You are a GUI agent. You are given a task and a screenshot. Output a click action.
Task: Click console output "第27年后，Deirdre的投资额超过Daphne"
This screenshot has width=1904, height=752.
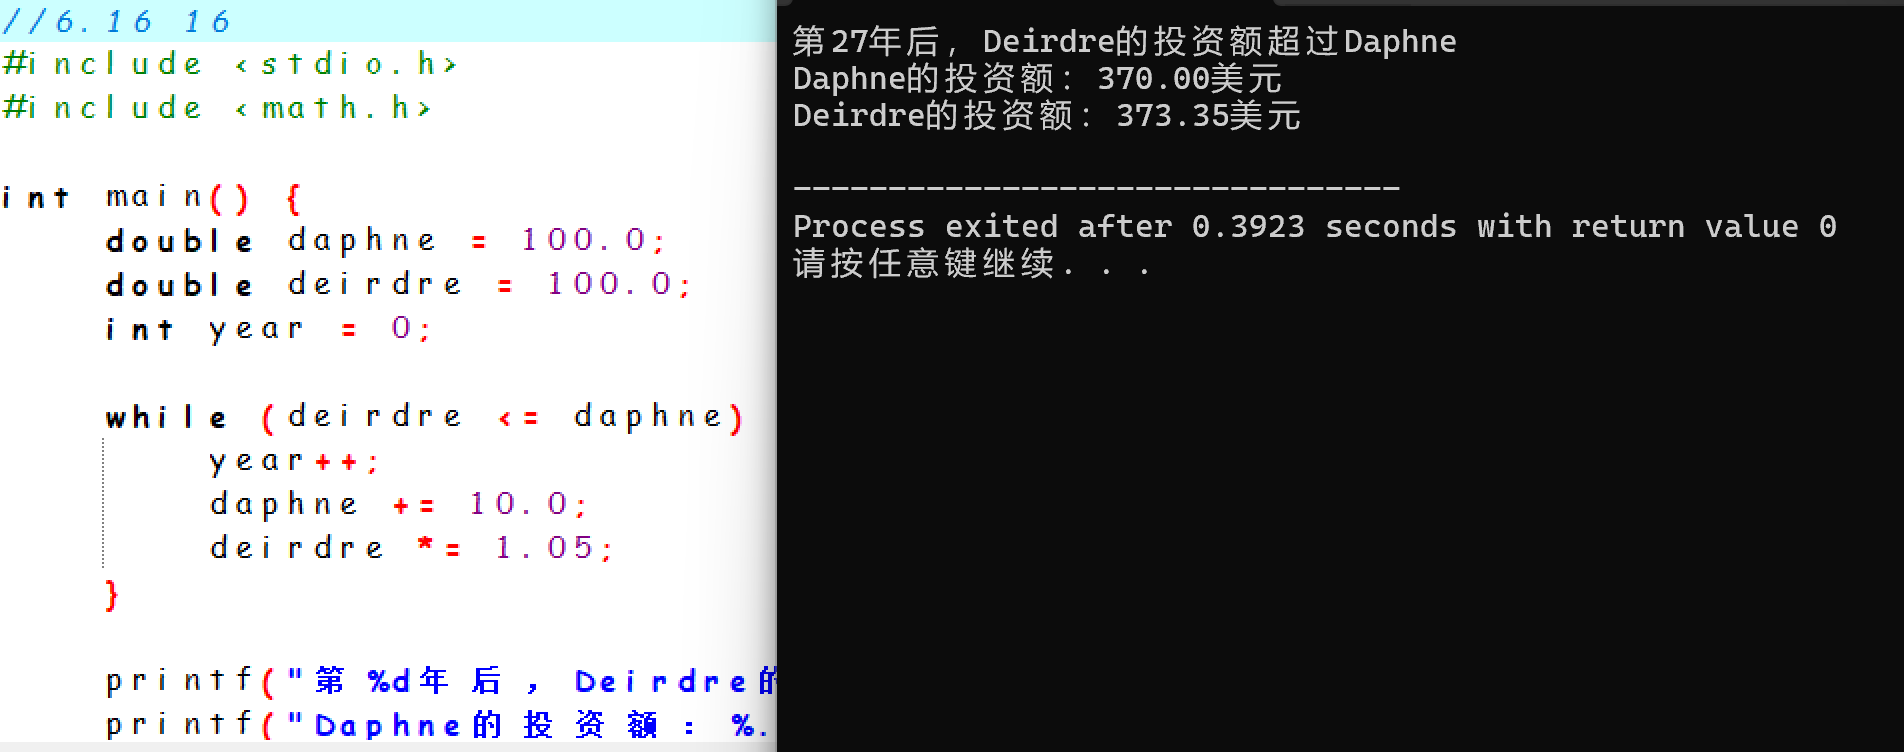coord(1124,41)
